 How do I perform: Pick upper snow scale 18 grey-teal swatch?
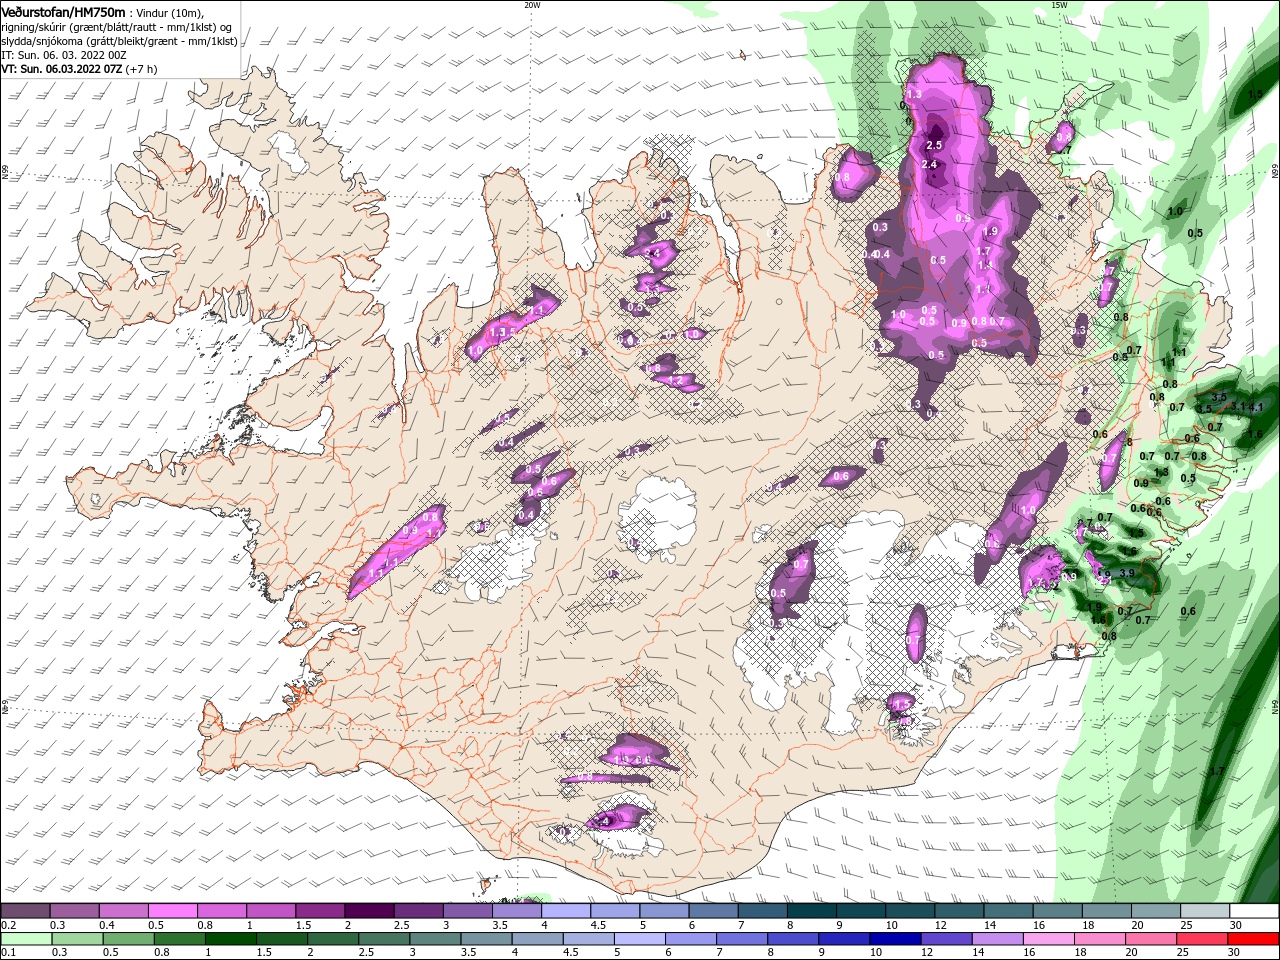1108,910
